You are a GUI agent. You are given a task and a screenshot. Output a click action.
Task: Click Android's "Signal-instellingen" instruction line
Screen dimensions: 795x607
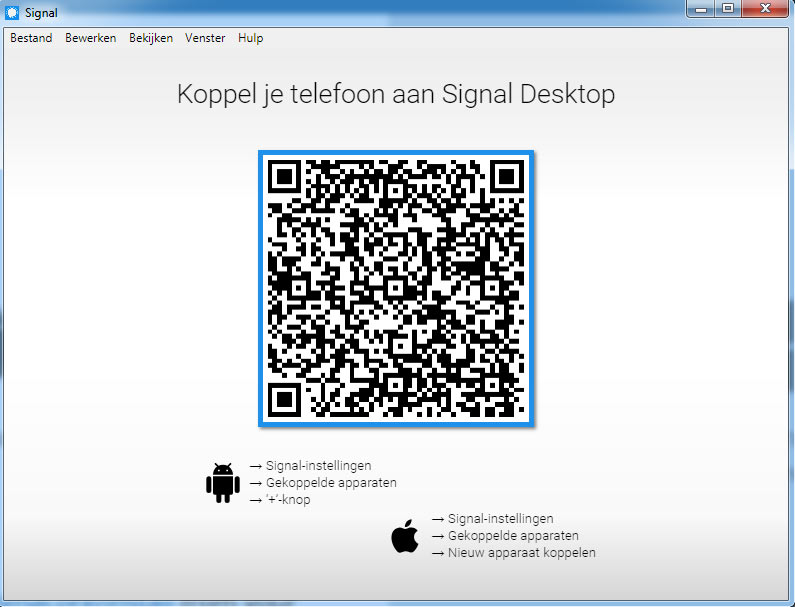pyautogui.click(x=310, y=466)
